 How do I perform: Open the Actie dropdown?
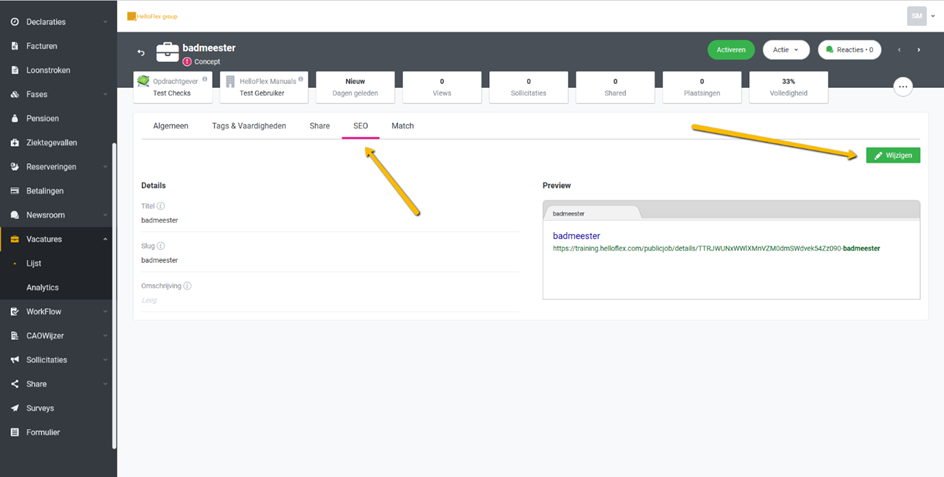tap(785, 50)
